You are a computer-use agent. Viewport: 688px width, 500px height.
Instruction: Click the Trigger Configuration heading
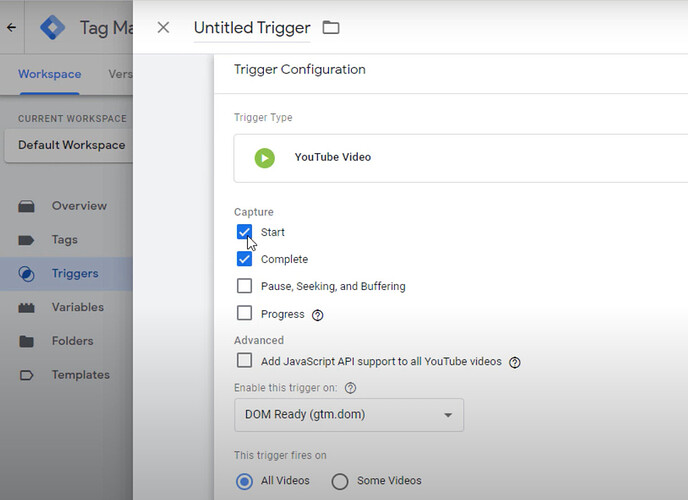tap(300, 69)
